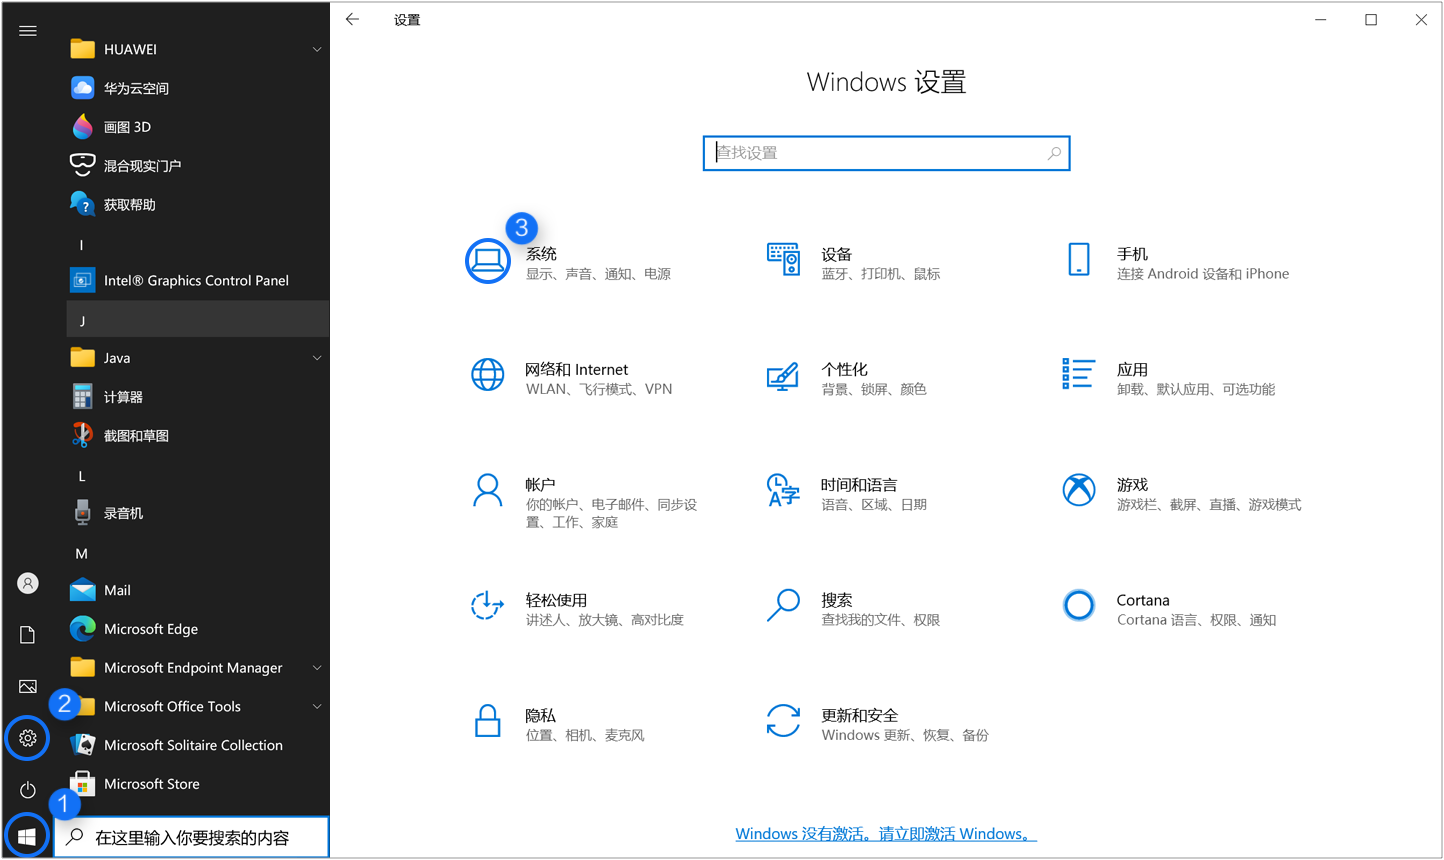The height and width of the screenshot is (860, 1444).
Task: Open the 个性化 personalization icon
Action: click(x=783, y=376)
